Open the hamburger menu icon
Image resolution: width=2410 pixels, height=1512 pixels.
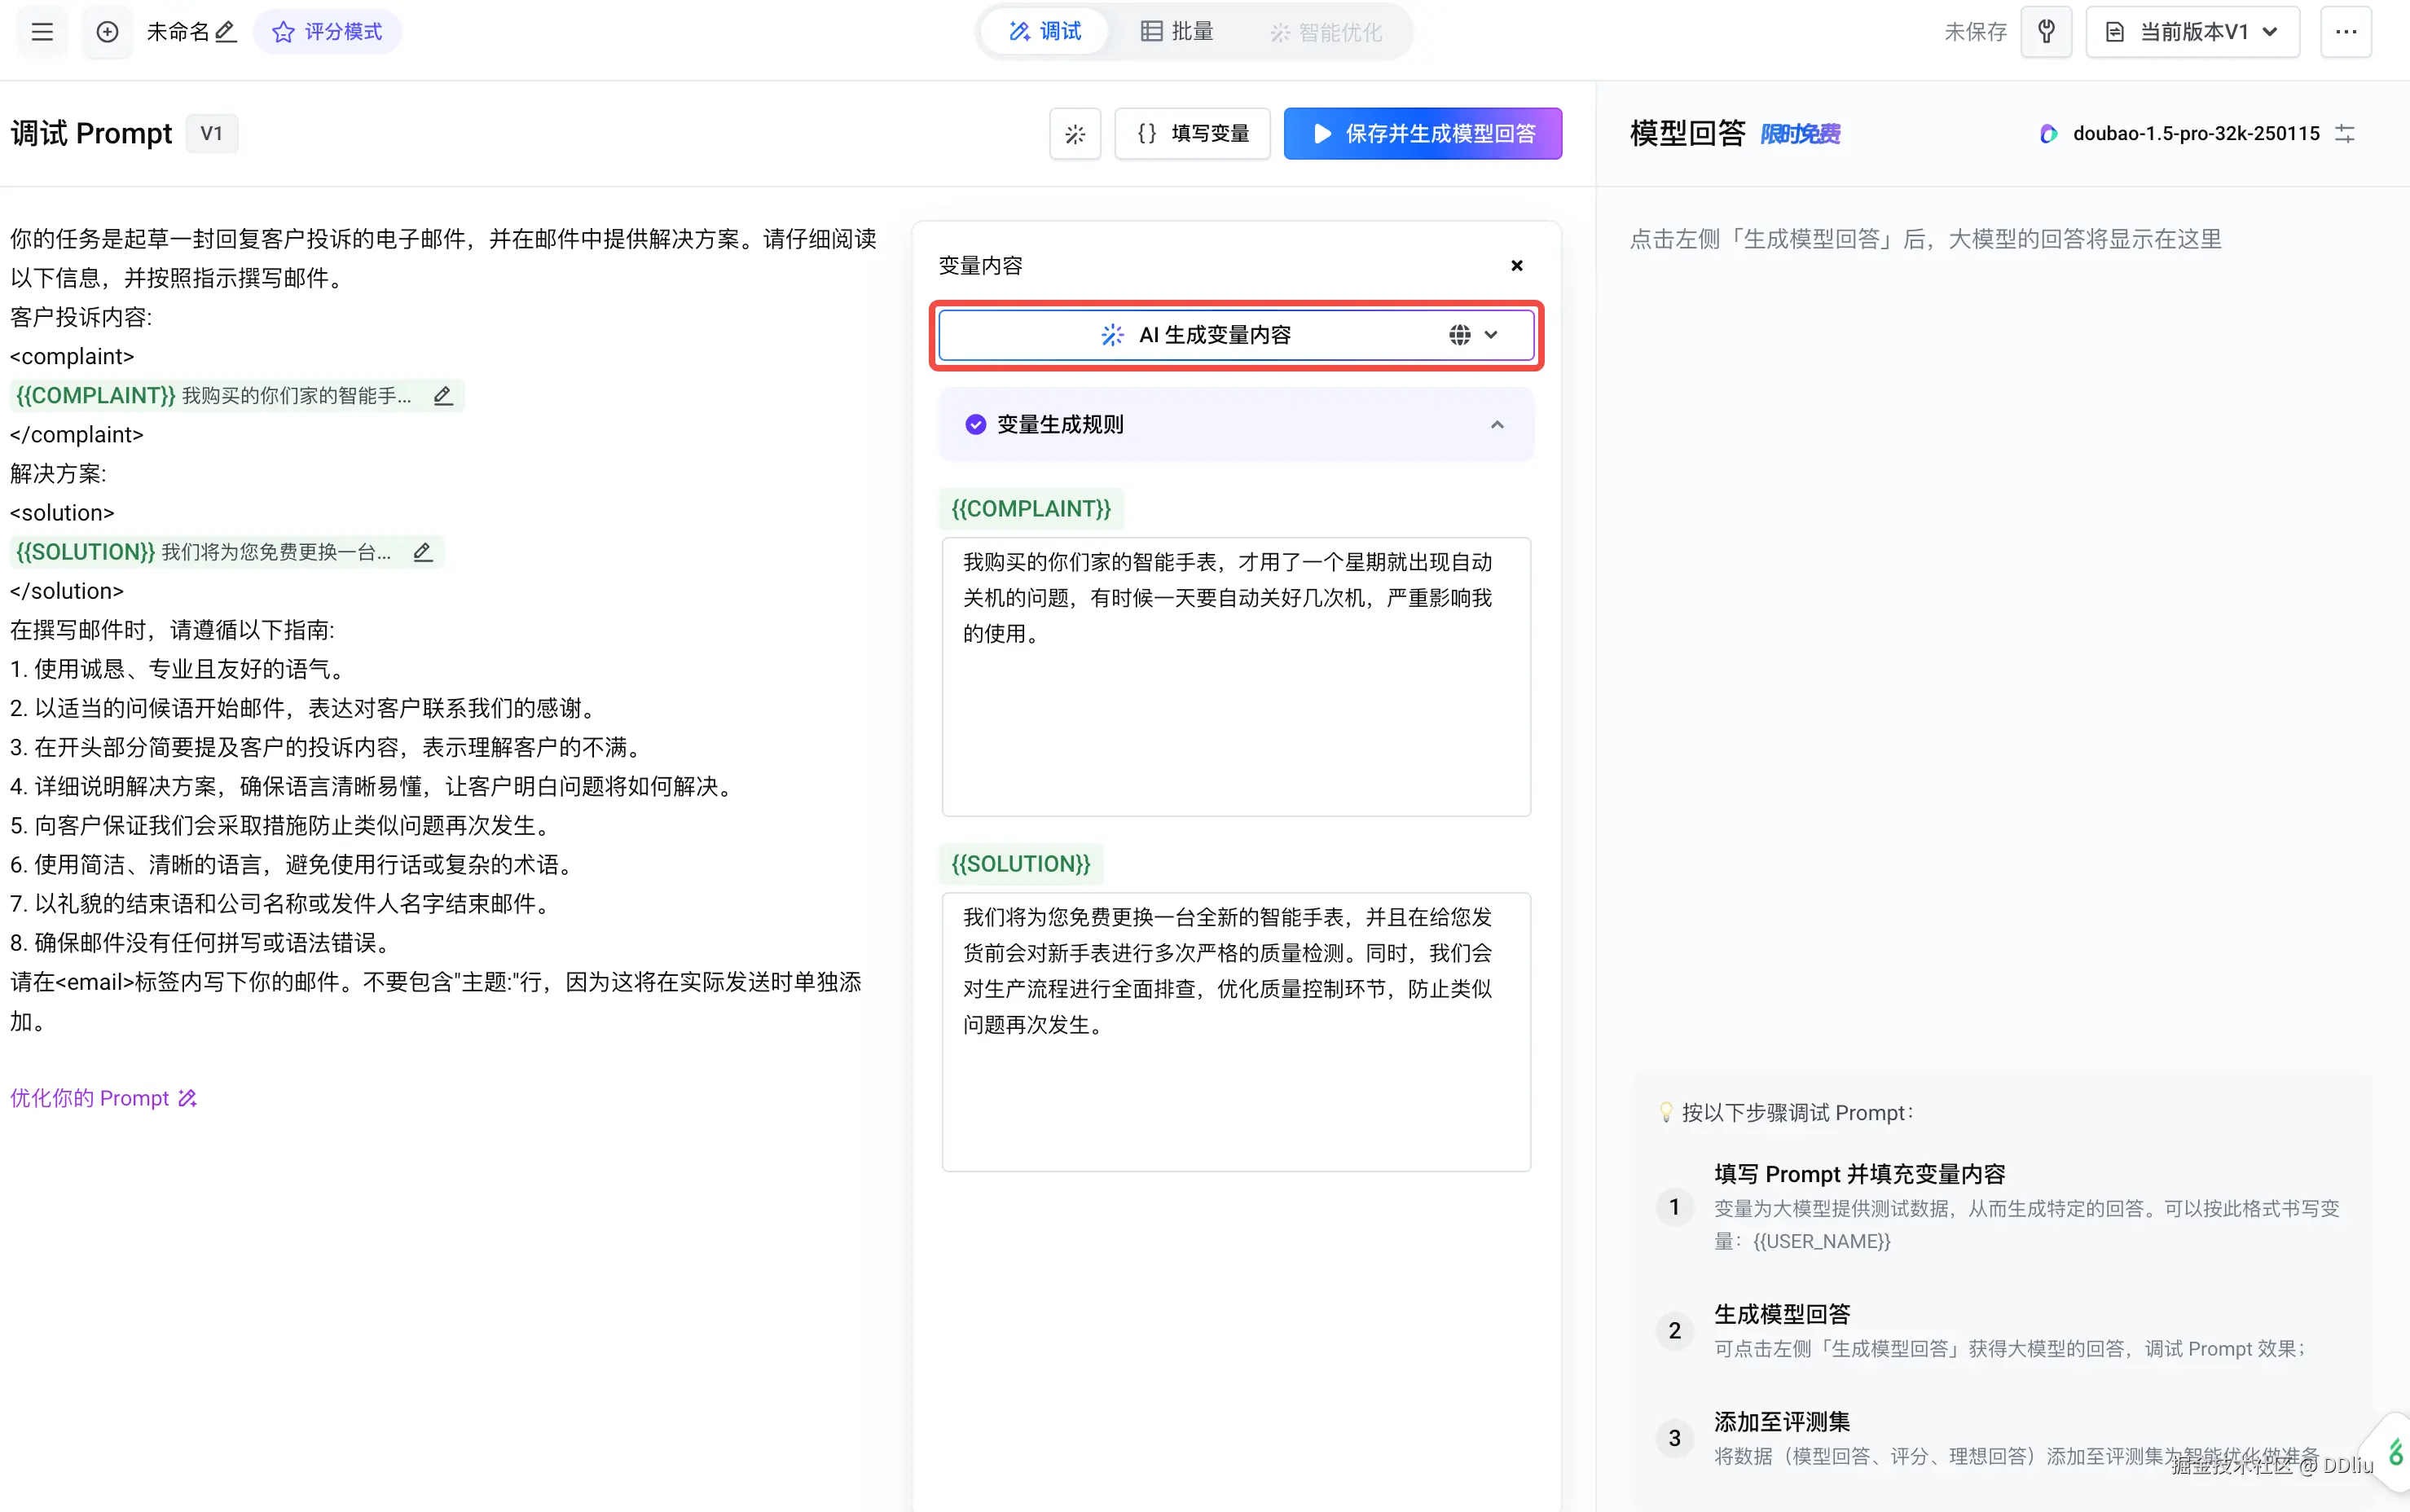[42, 32]
